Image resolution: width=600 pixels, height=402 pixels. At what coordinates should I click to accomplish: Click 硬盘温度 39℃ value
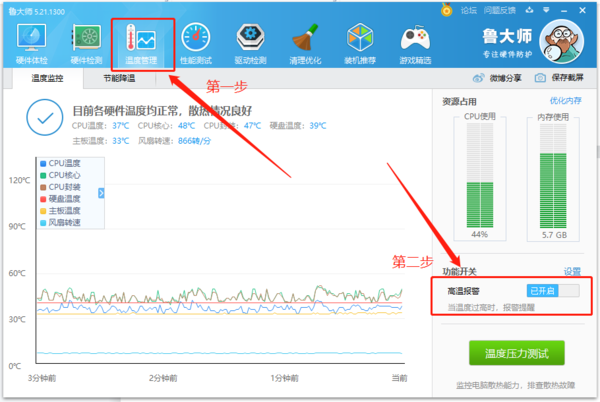pos(318,126)
